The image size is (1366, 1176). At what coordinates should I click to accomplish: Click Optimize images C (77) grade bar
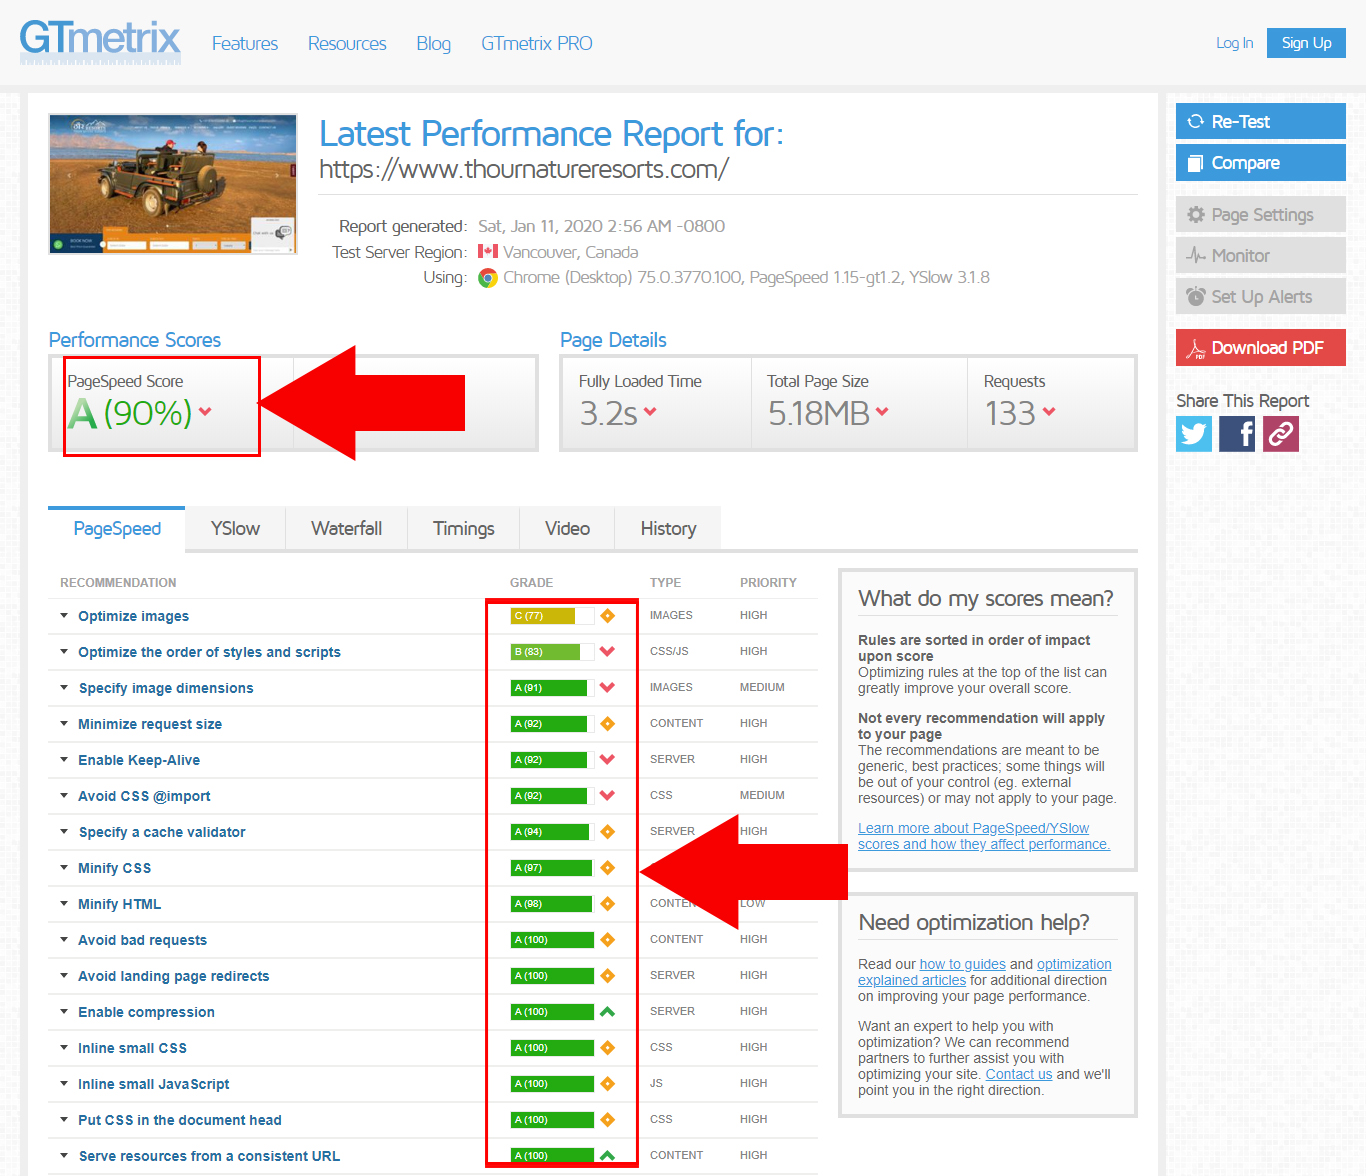(x=552, y=616)
